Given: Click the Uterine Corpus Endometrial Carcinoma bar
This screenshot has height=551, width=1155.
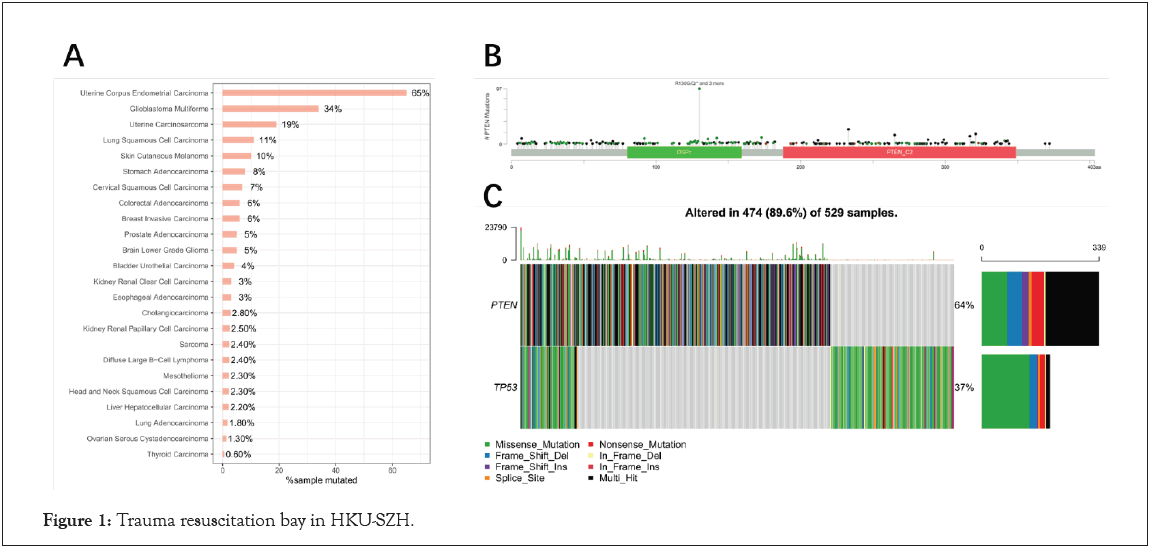Looking at the screenshot, I should (x=314, y=93).
